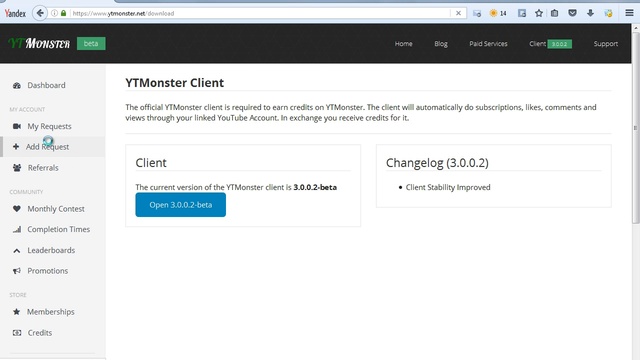Image resolution: width=640 pixels, height=360 pixels.
Task: Click the Pocket shield icon
Action: [x=572, y=13]
